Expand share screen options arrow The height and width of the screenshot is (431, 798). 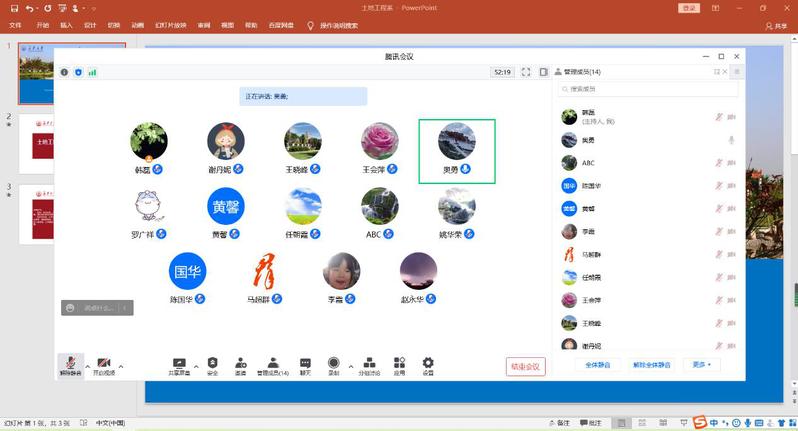[196, 366]
